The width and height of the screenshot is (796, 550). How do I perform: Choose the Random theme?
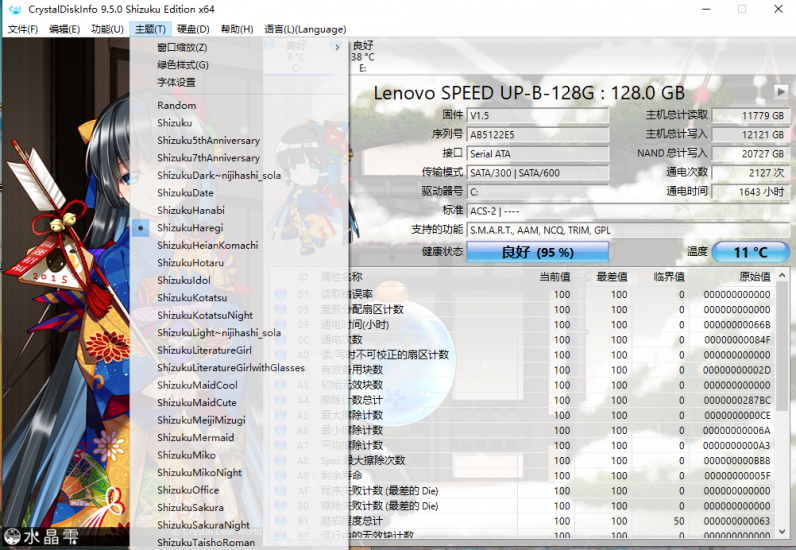[x=239, y=105]
